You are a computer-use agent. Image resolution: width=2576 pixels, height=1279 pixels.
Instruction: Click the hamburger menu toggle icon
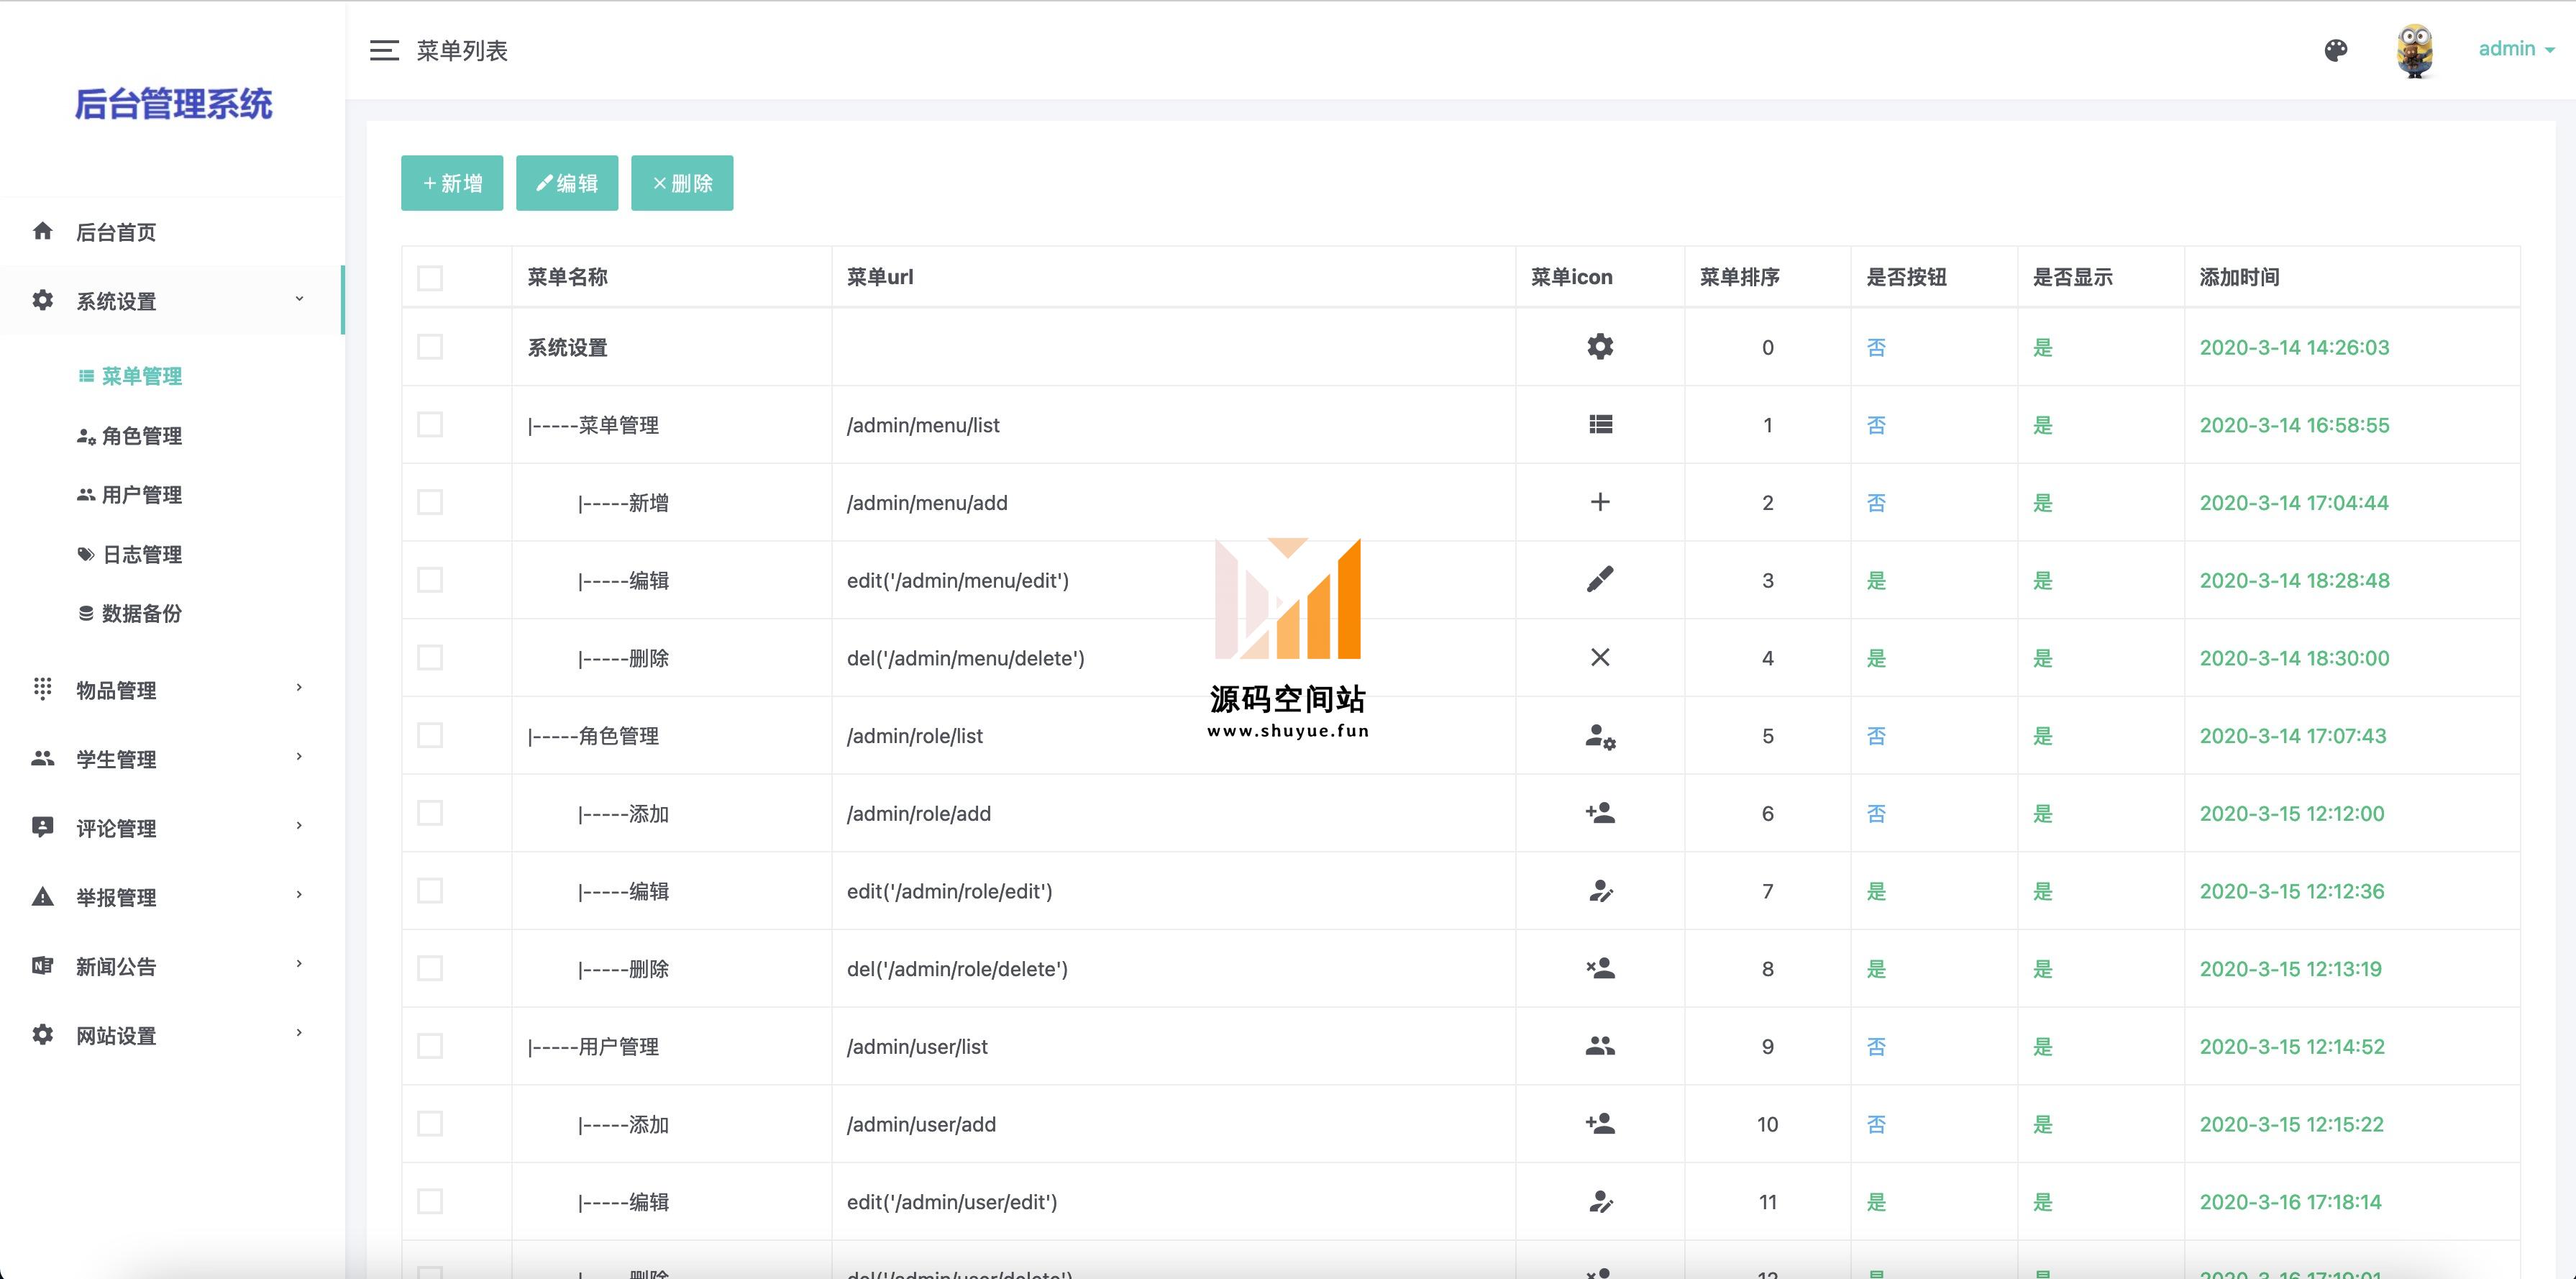384,50
